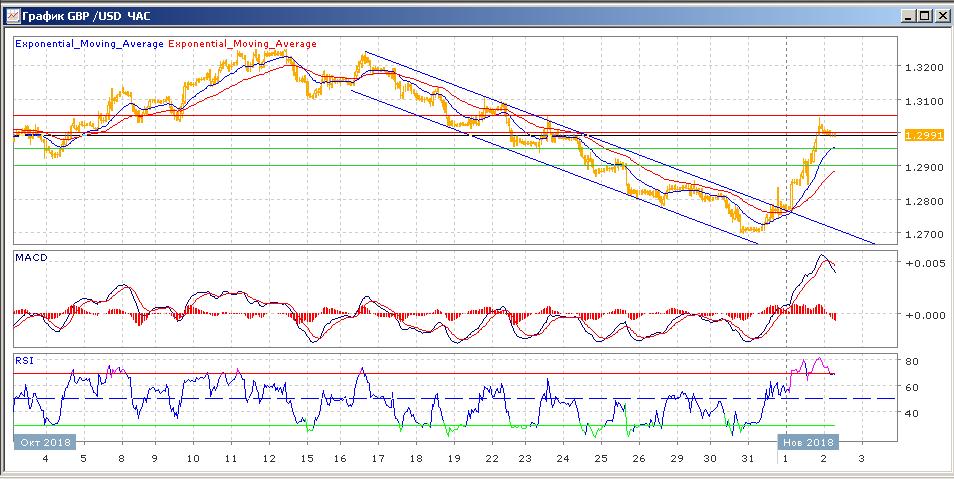Click date 15 on the time axis
The width and height of the screenshot is (954, 479).
309,458
